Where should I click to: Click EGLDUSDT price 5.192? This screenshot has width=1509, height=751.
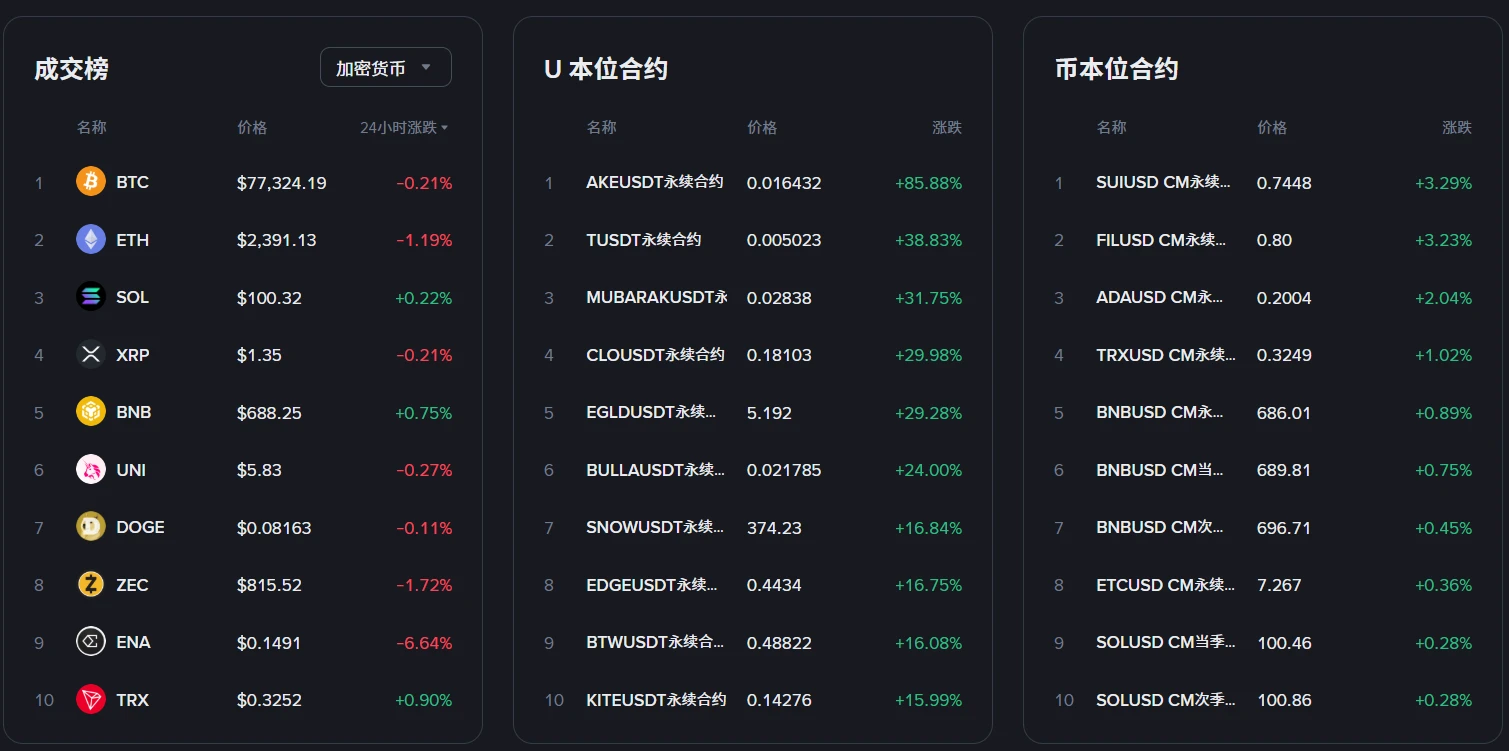pyautogui.click(x=769, y=413)
